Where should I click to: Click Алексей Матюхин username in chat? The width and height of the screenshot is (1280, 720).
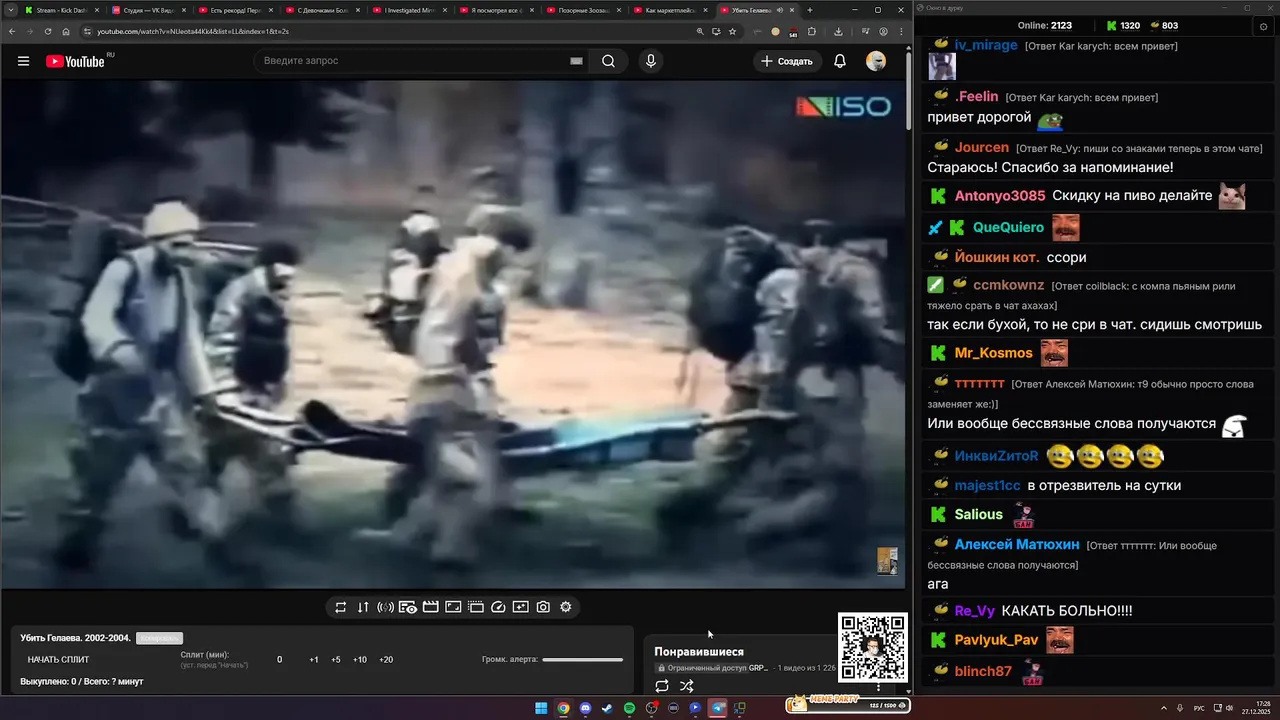click(1017, 545)
